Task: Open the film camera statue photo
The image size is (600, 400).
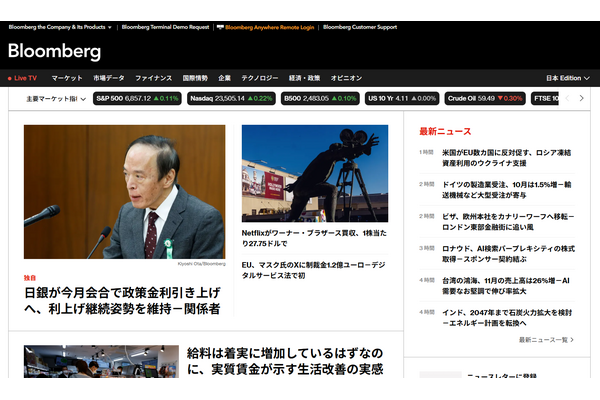Action: (x=315, y=173)
